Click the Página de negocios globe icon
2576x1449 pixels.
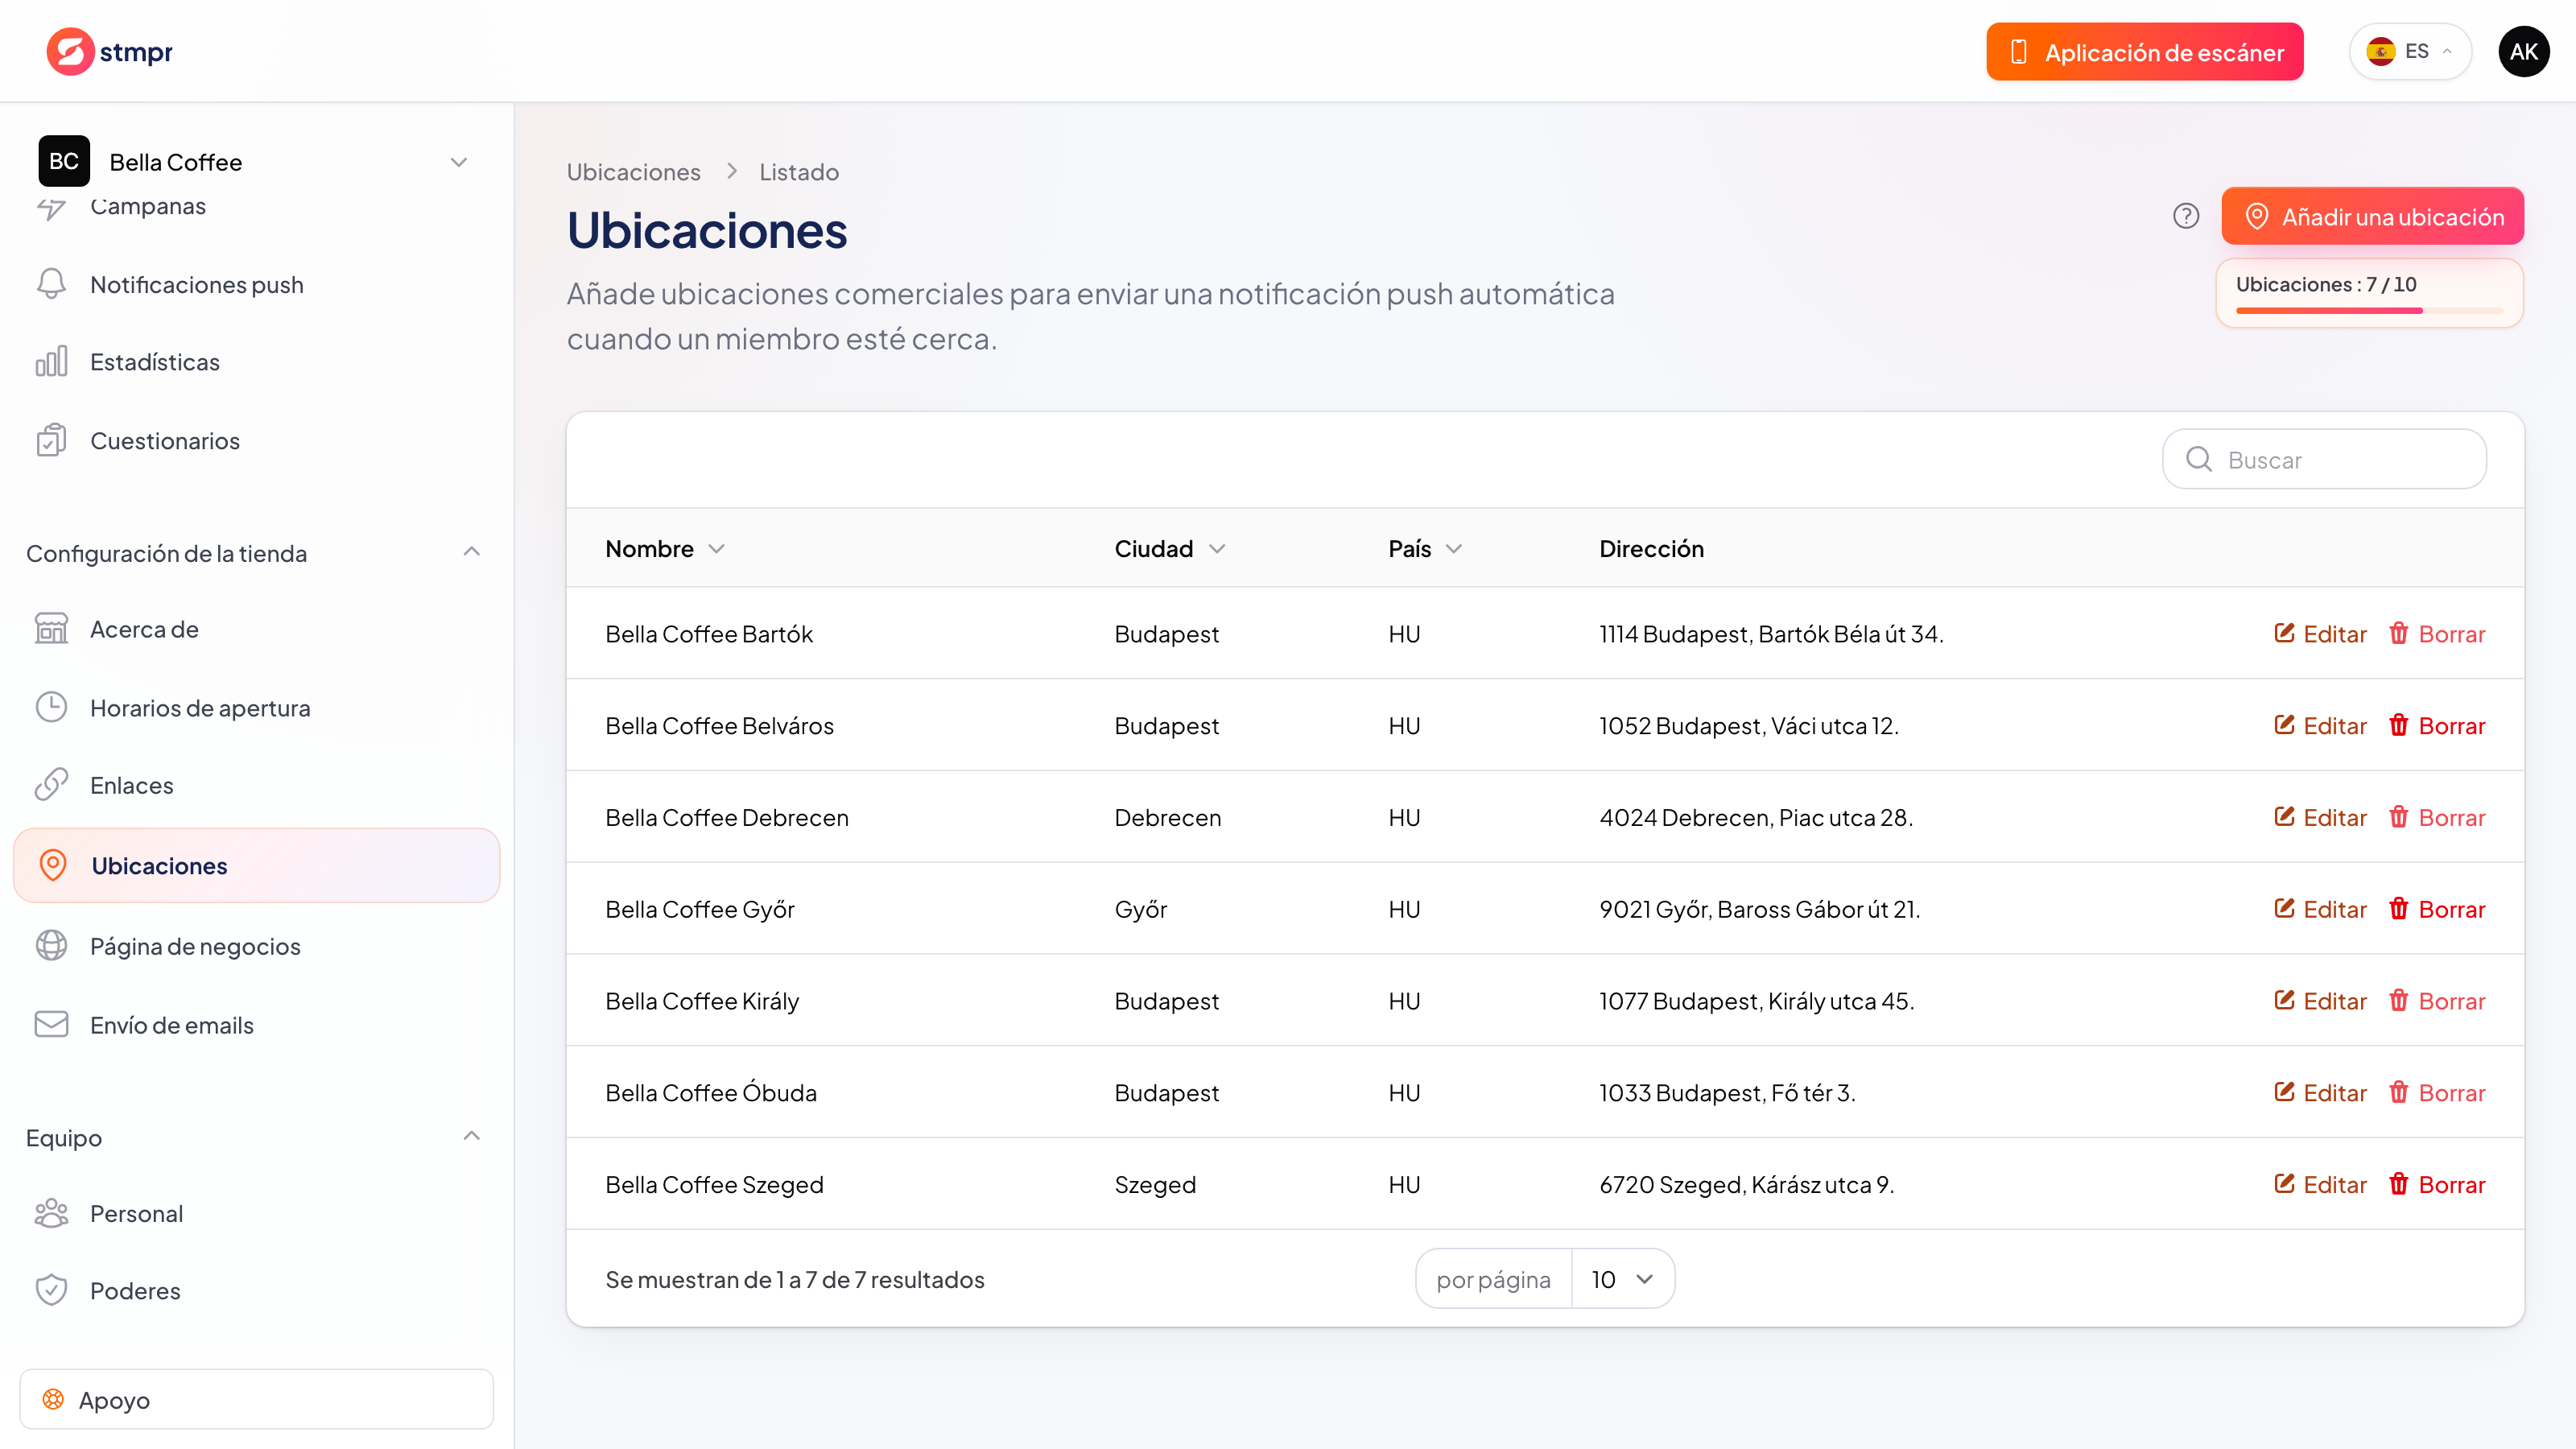point(51,945)
